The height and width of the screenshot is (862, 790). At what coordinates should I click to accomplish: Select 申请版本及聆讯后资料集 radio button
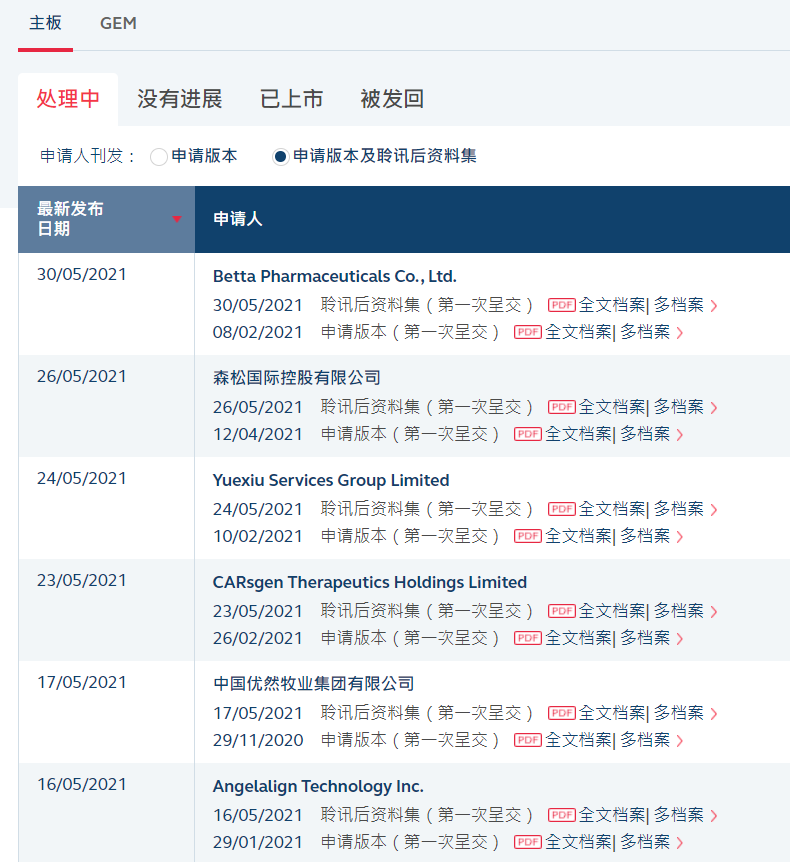click(x=280, y=157)
